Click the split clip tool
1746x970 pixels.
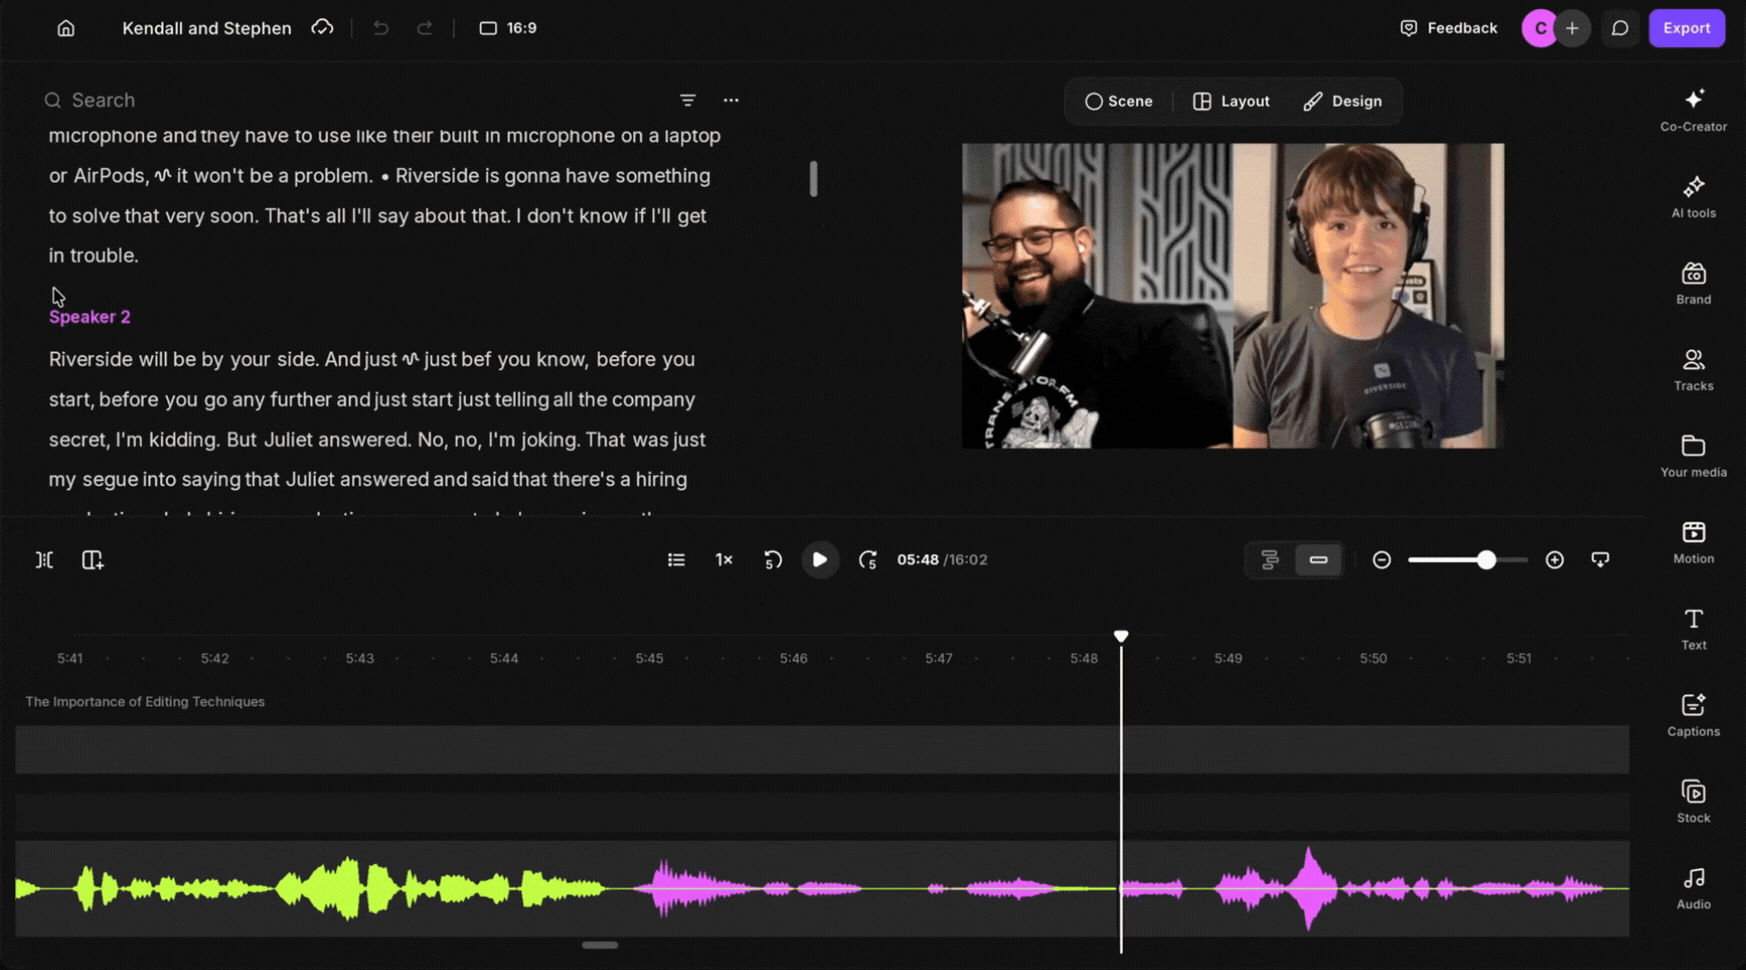point(45,560)
